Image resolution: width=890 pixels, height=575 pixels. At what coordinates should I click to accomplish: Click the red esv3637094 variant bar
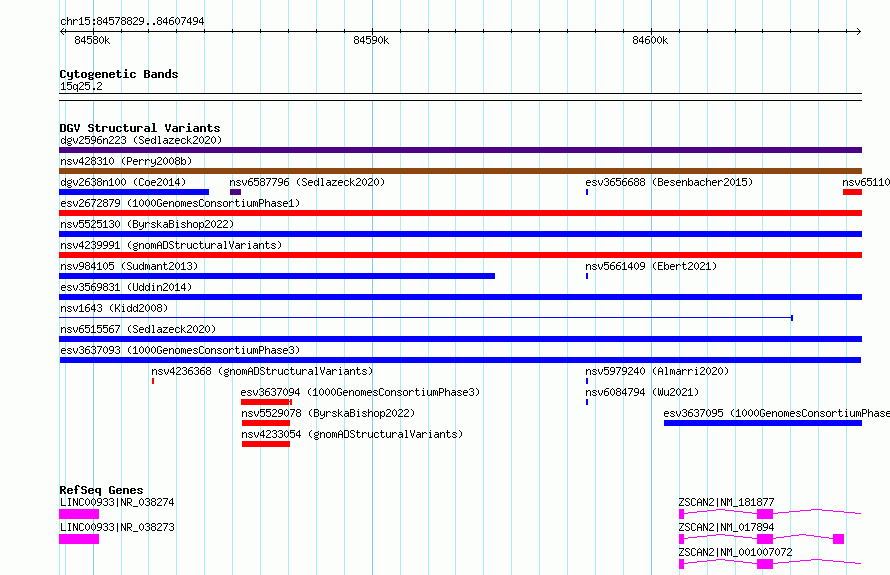click(x=266, y=402)
